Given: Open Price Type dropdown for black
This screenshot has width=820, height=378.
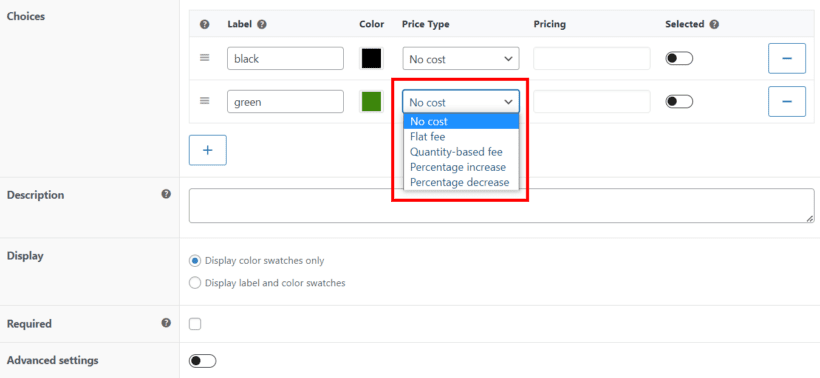Looking at the screenshot, I should (461, 59).
